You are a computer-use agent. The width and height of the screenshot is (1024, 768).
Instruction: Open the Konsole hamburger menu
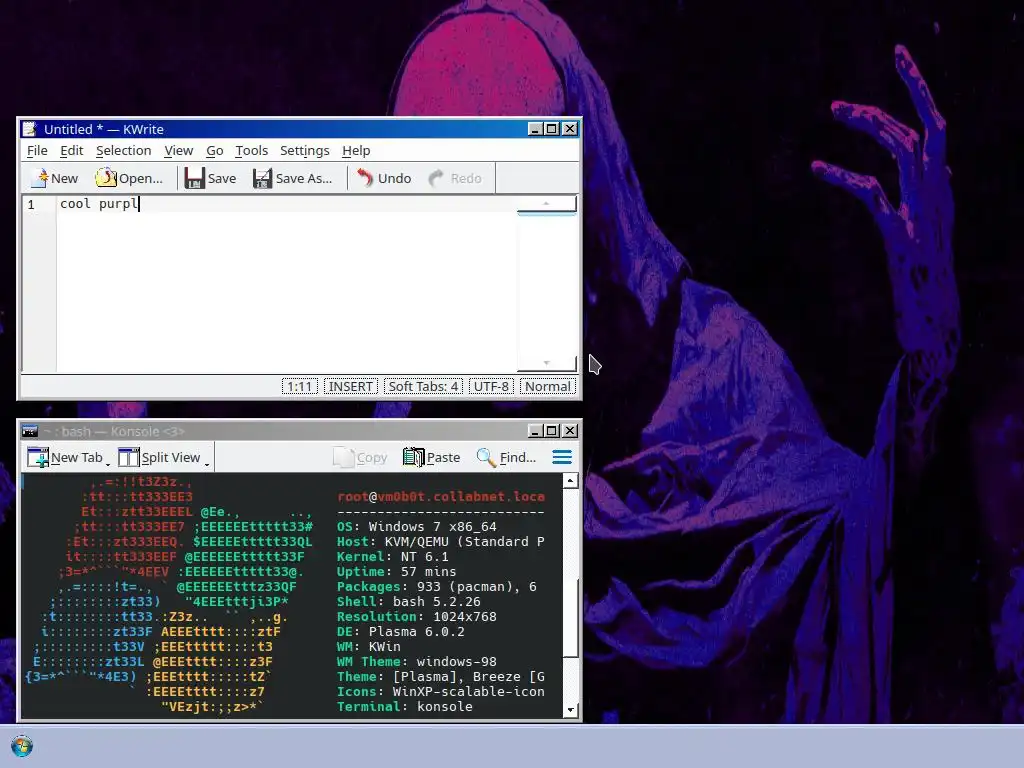tap(562, 457)
